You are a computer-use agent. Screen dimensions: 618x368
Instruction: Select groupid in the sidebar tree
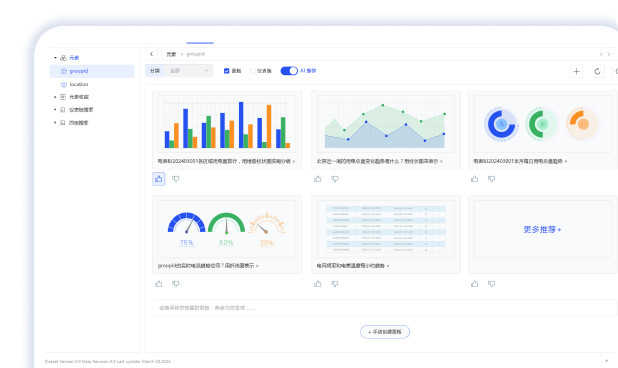click(92, 71)
